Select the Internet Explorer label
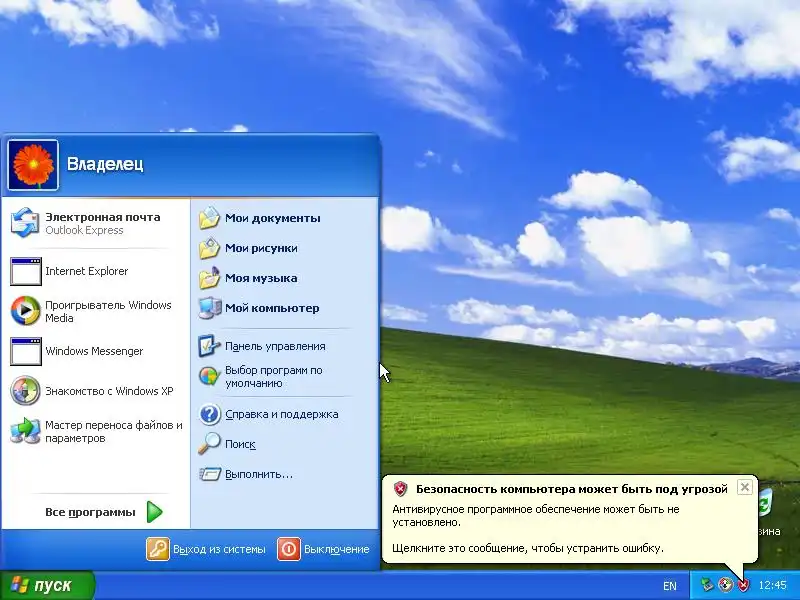 87,271
